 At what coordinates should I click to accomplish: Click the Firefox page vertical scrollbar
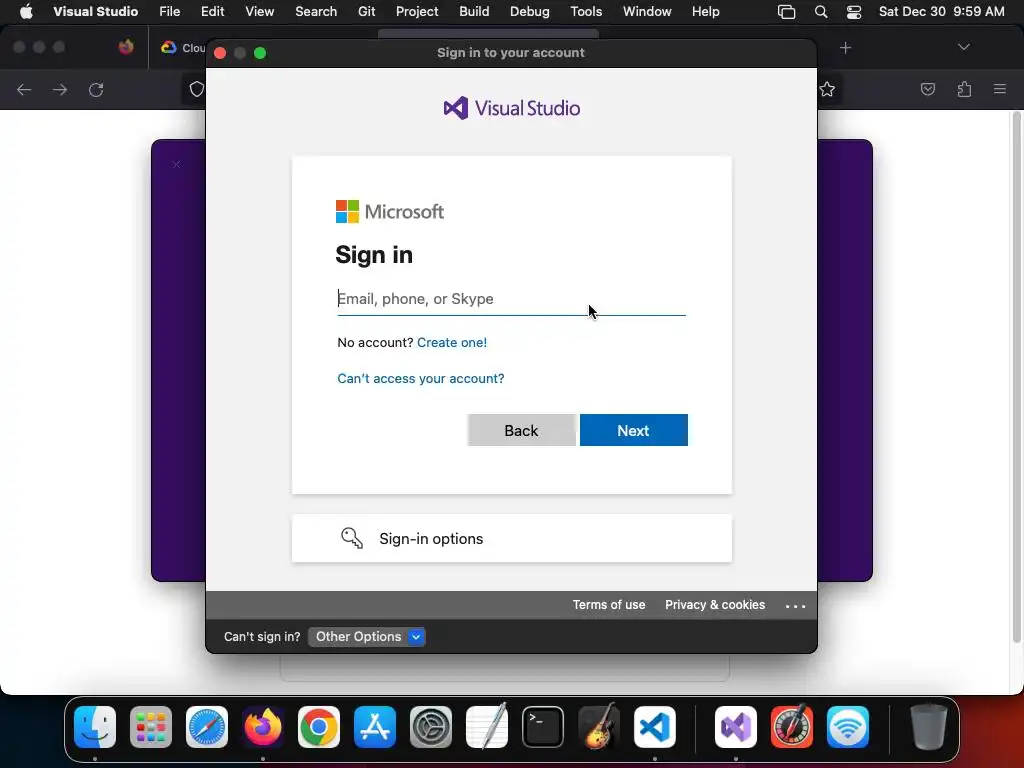(x=1016, y=377)
